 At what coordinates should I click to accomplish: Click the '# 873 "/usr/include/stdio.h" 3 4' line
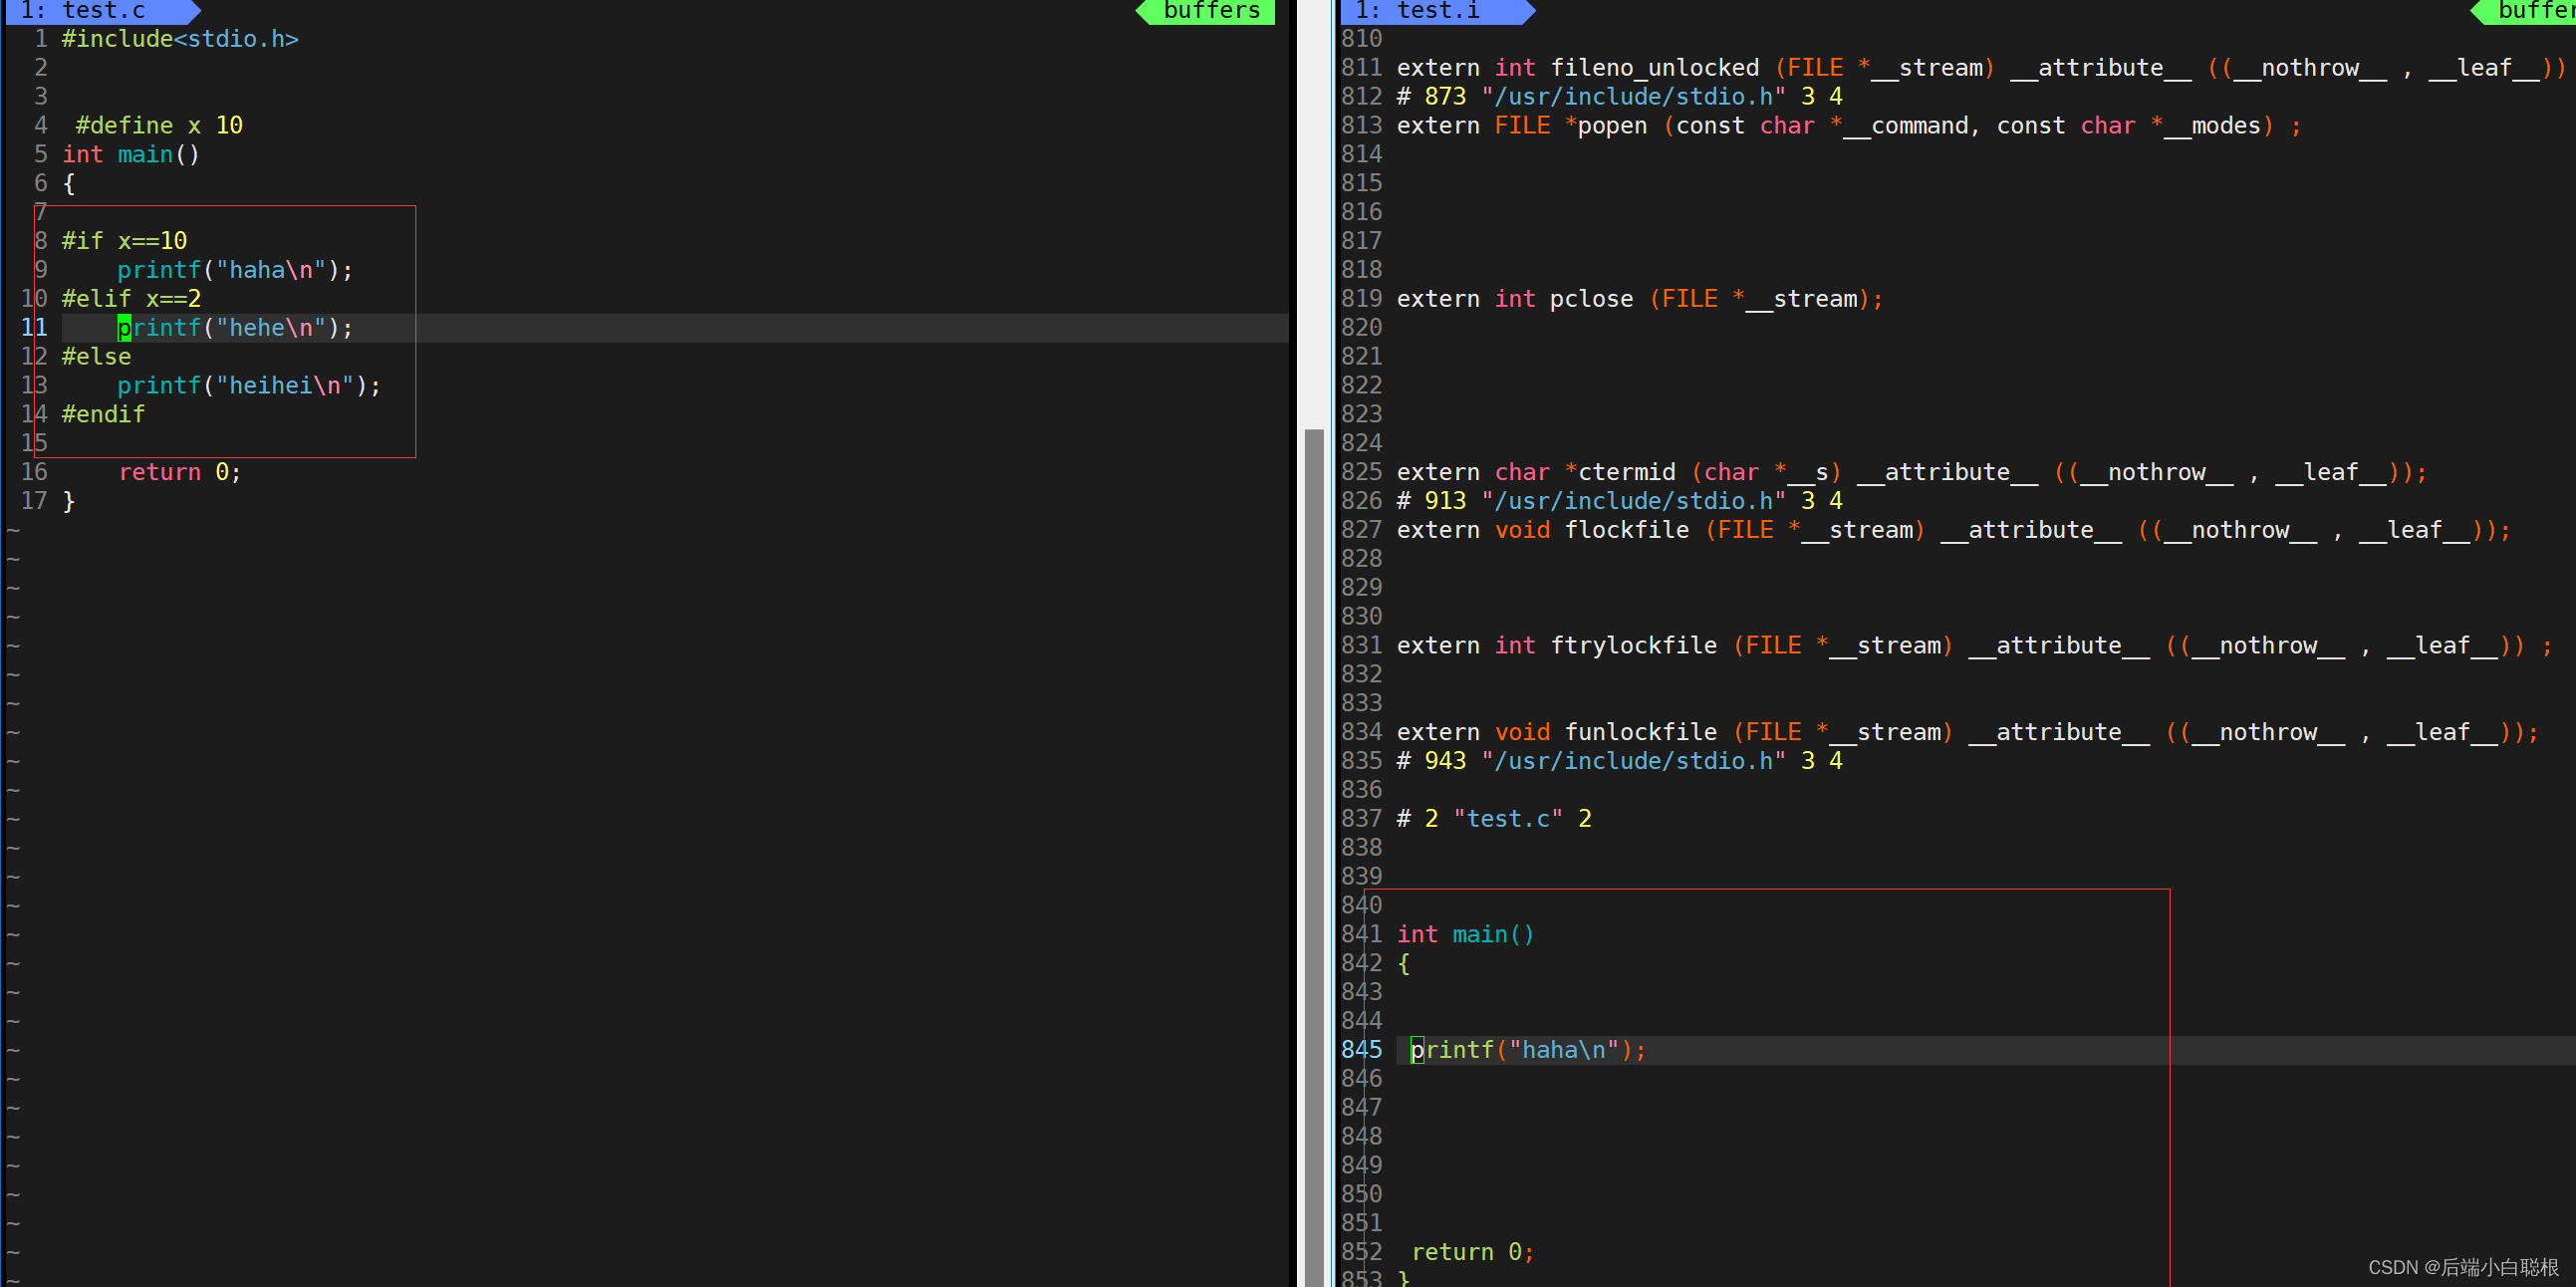1619,97
